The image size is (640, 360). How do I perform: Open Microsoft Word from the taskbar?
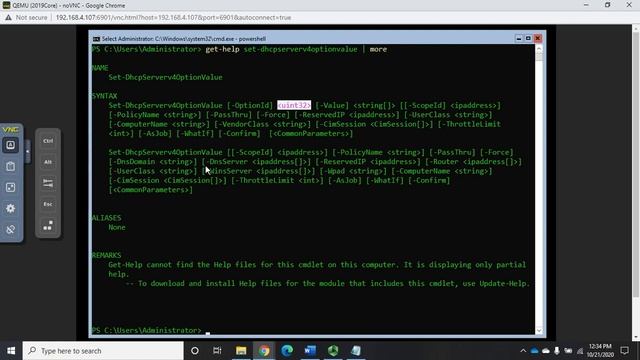[x=310, y=351]
